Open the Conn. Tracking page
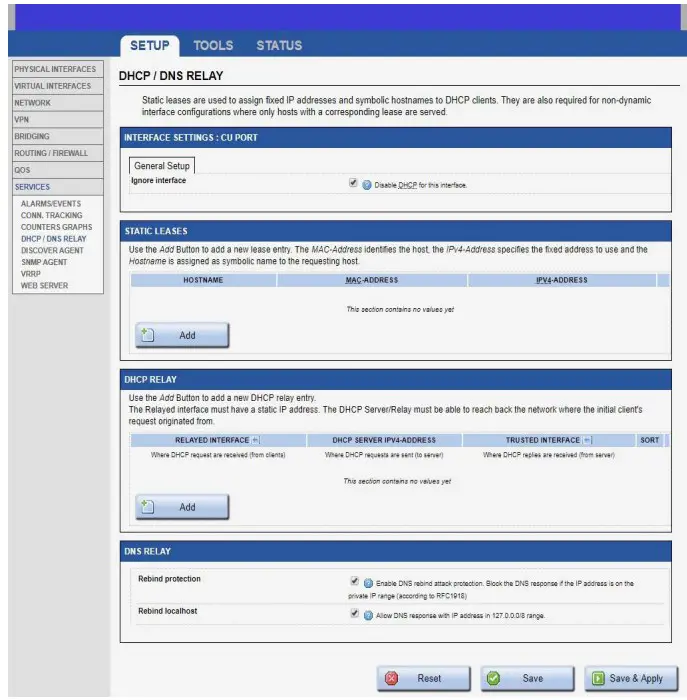 coord(51,215)
